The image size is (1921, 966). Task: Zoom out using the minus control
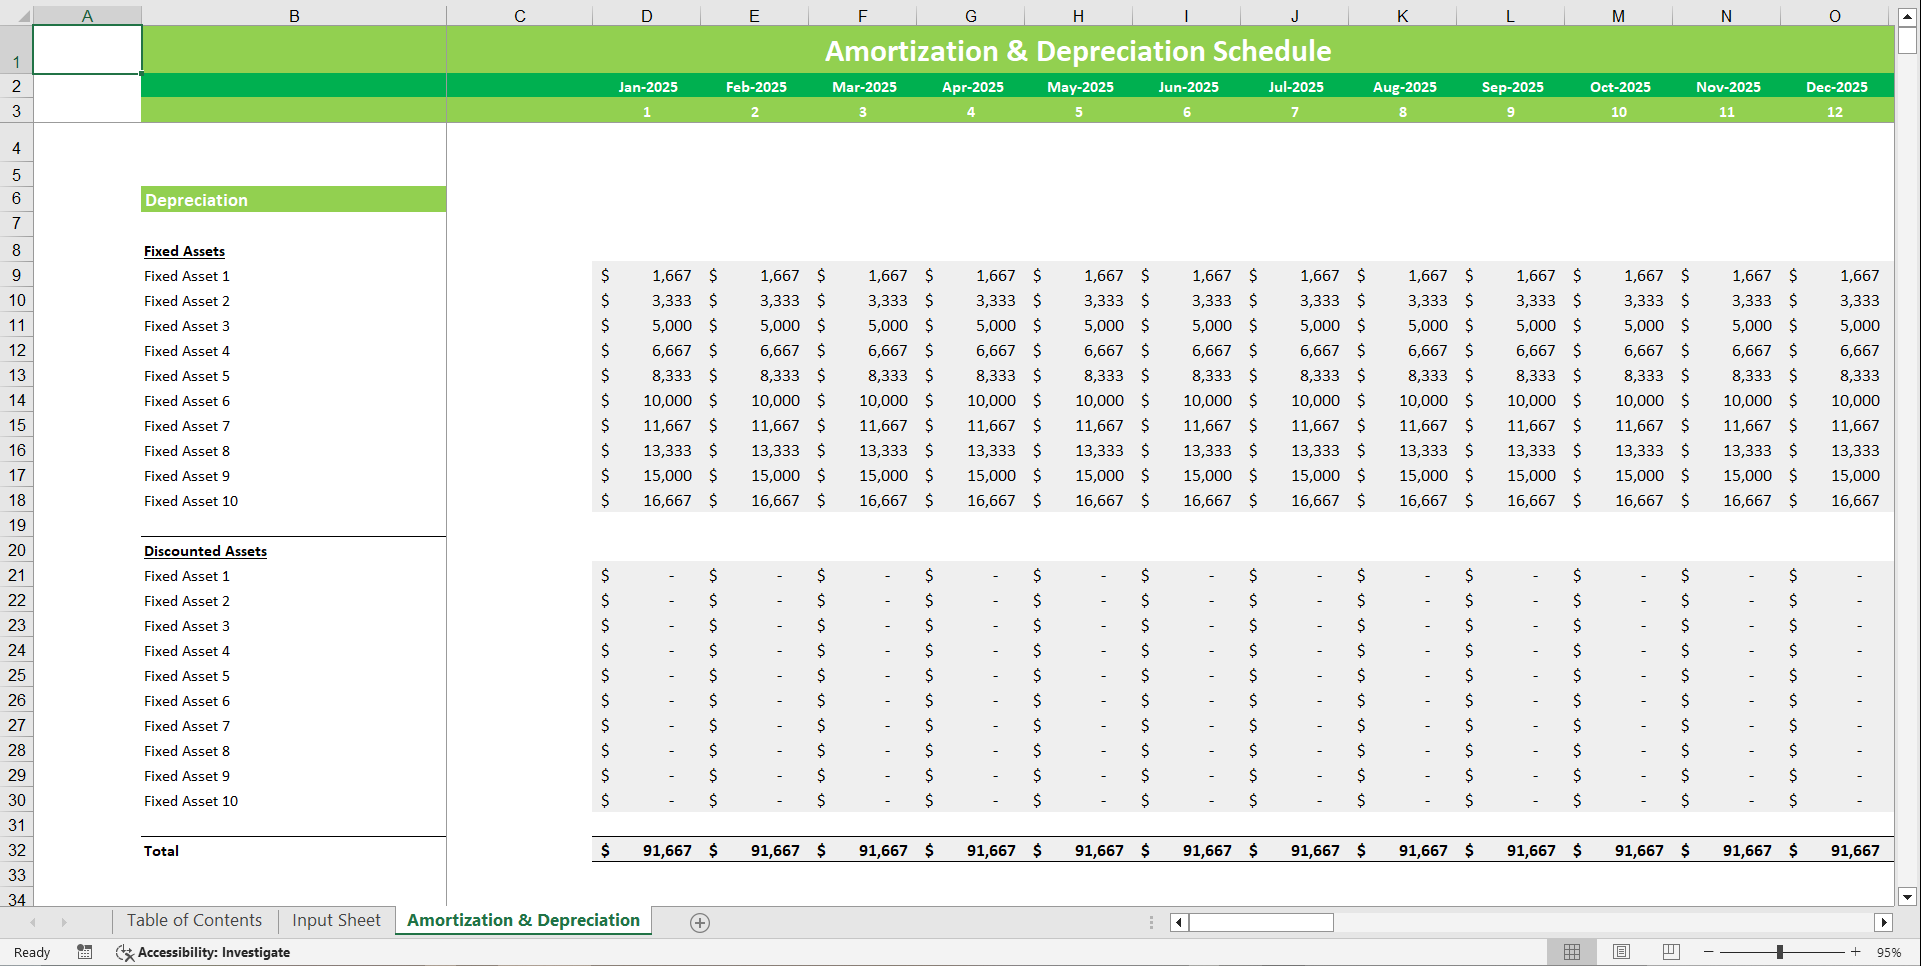(1708, 952)
